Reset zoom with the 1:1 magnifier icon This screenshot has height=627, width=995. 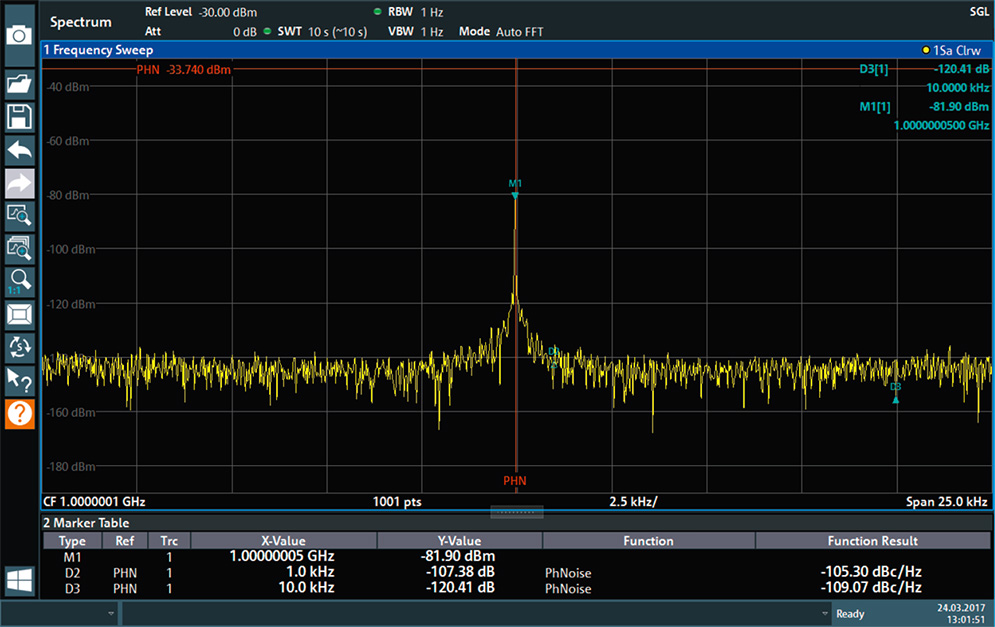20,280
